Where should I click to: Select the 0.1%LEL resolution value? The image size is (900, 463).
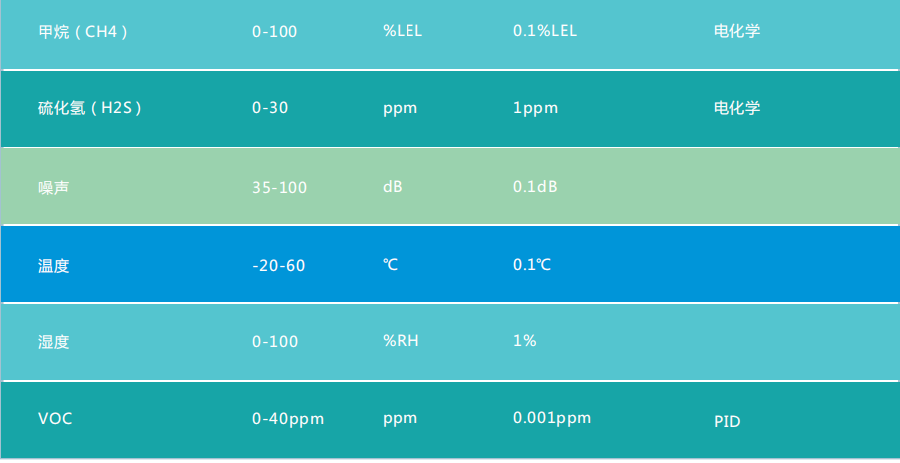tap(545, 31)
